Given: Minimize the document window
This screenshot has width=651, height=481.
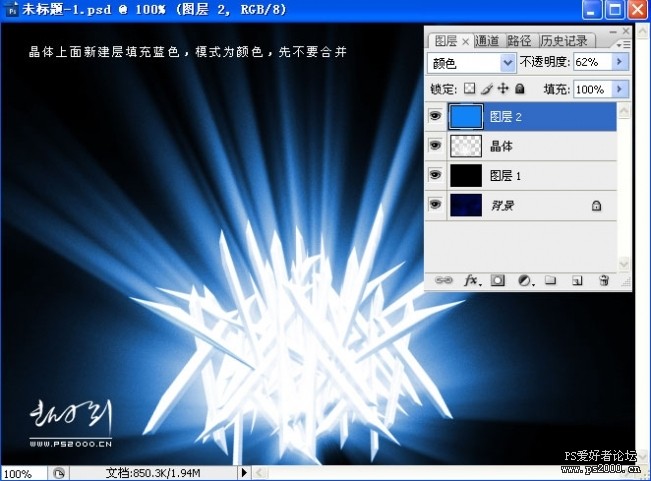Looking at the screenshot, I should (x=592, y=10).
